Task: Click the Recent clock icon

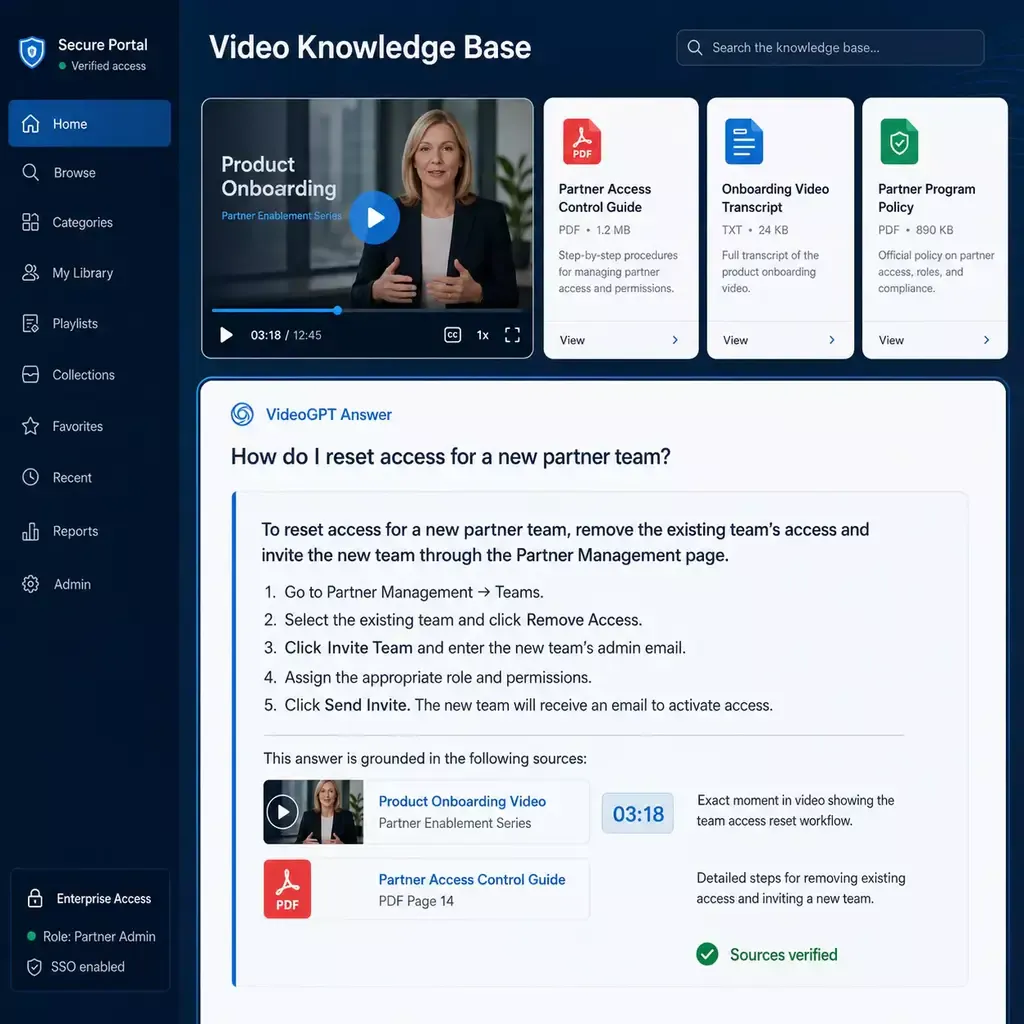Action: coord(31,477)
